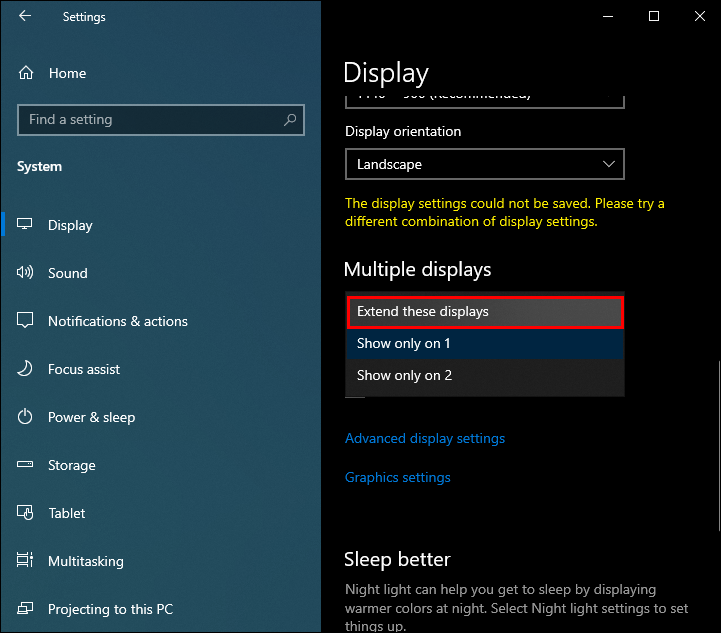Click the vertical scrollbar on the right
Viewport: 721px width, 633px height.
[x=719, y=446]
